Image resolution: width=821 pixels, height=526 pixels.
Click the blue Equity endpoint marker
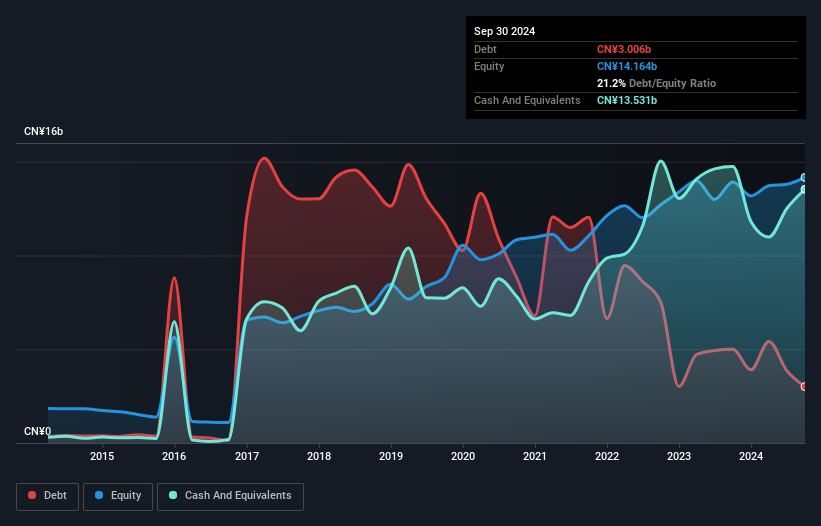click(x=804, y=178)
